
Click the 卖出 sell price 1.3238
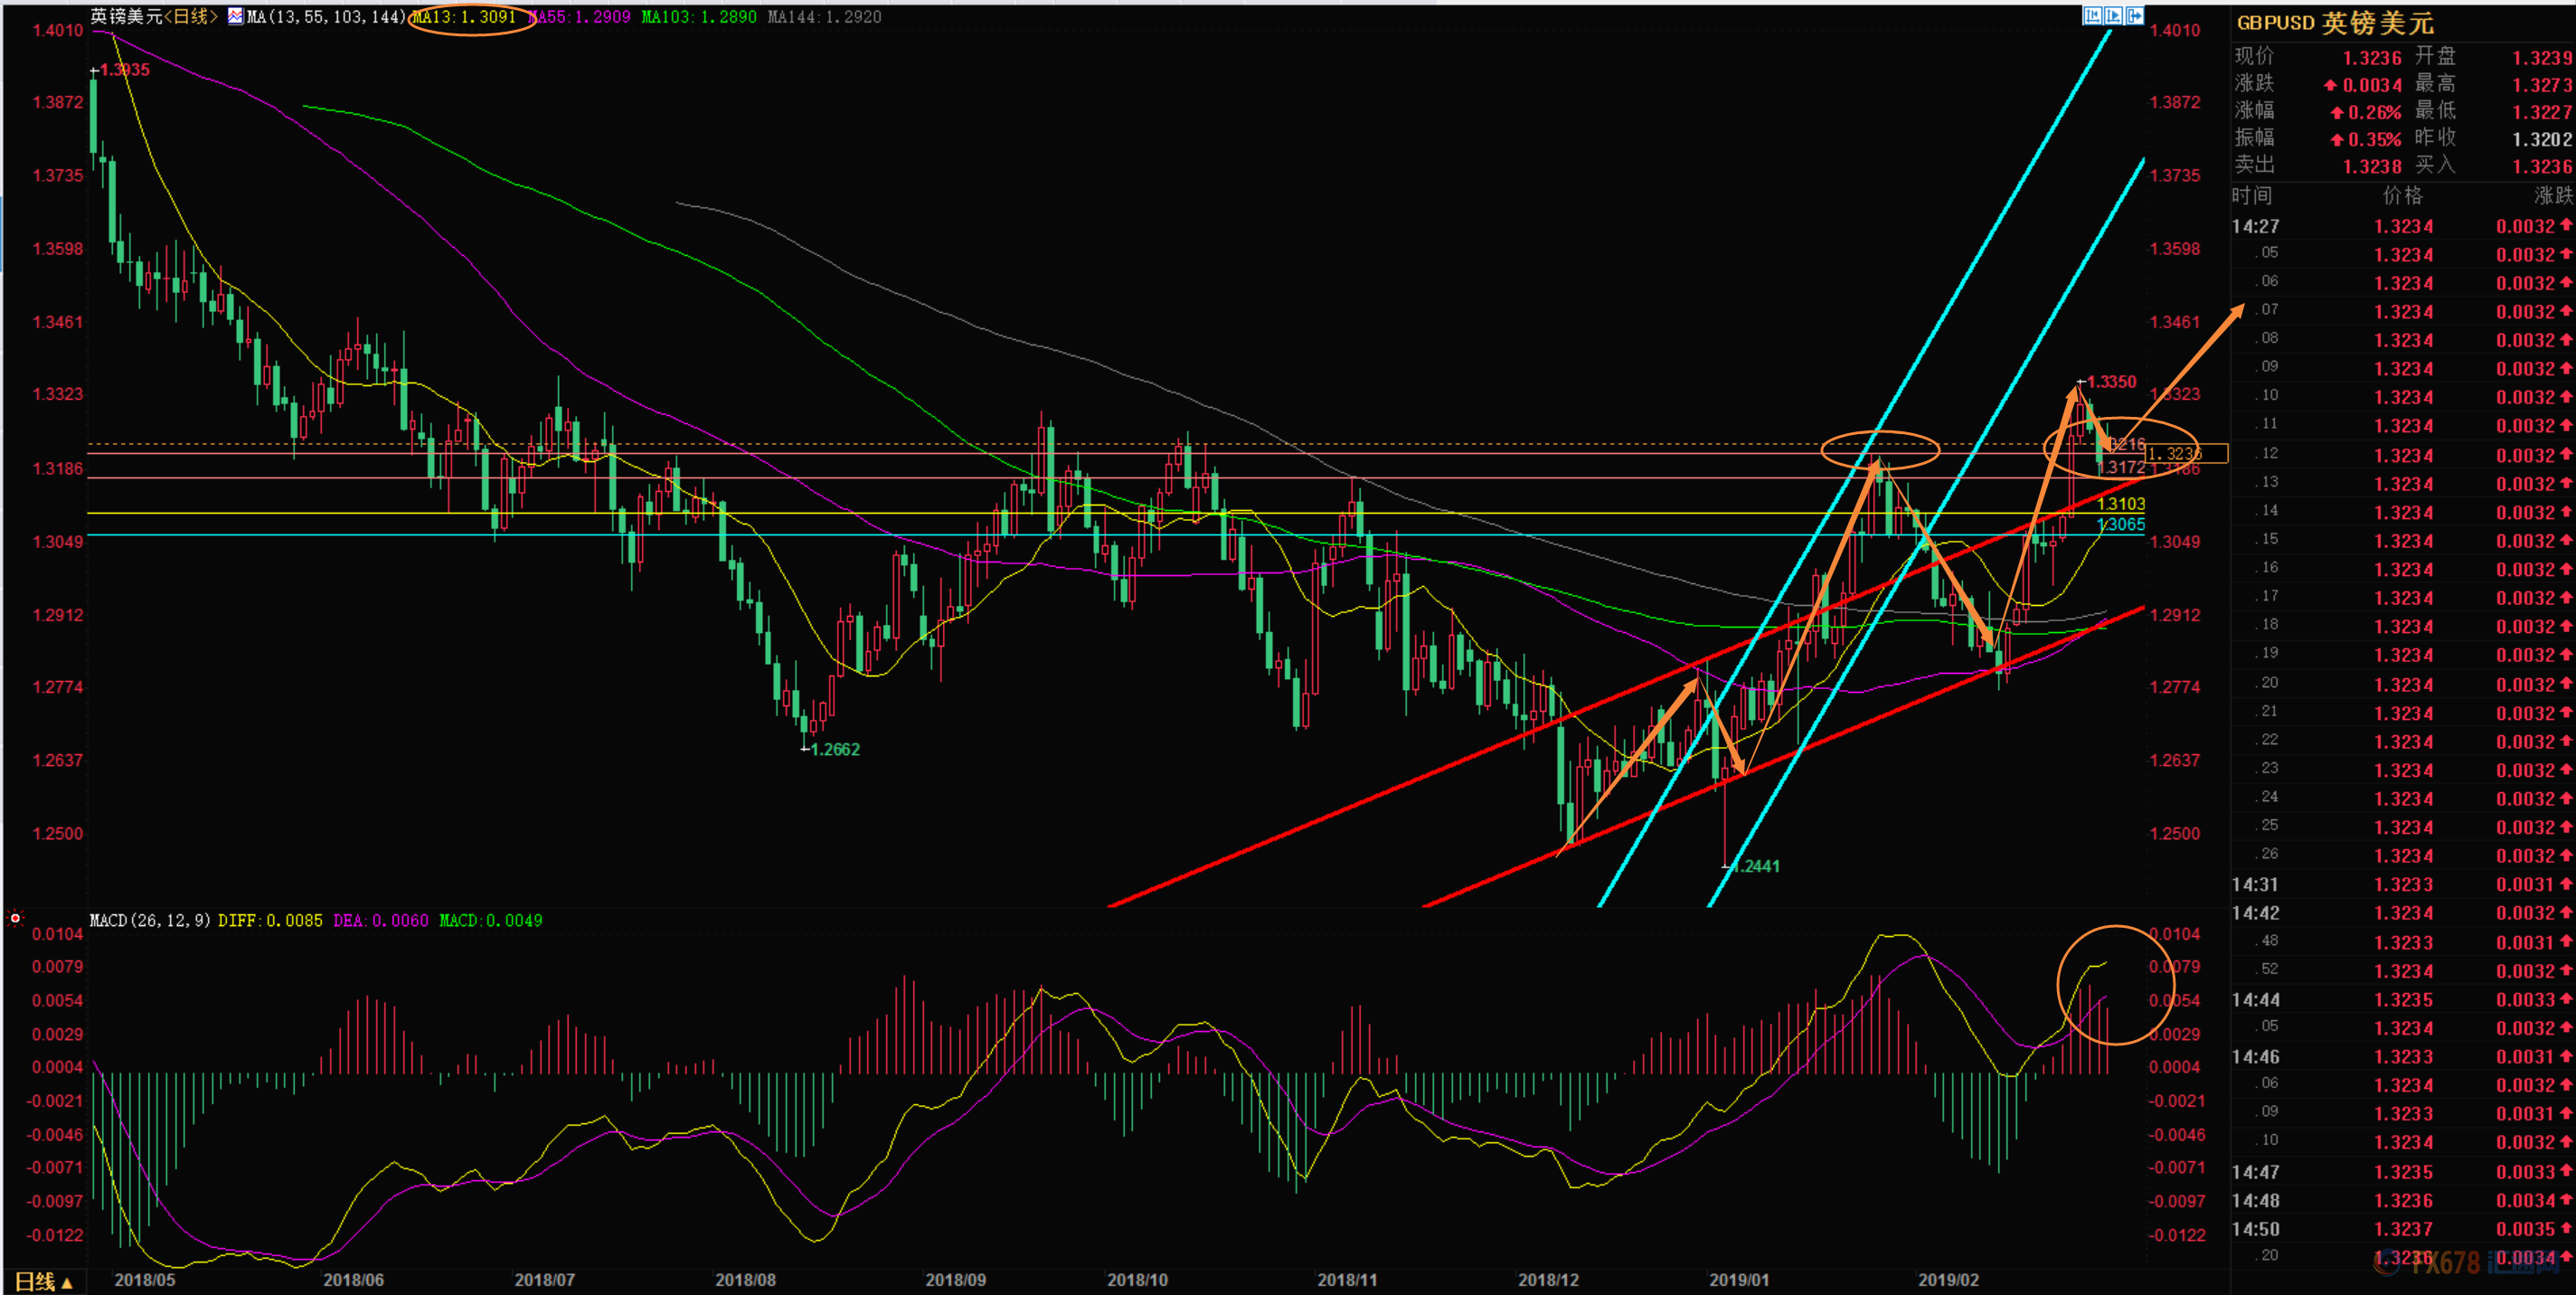tap(2372, 166)
